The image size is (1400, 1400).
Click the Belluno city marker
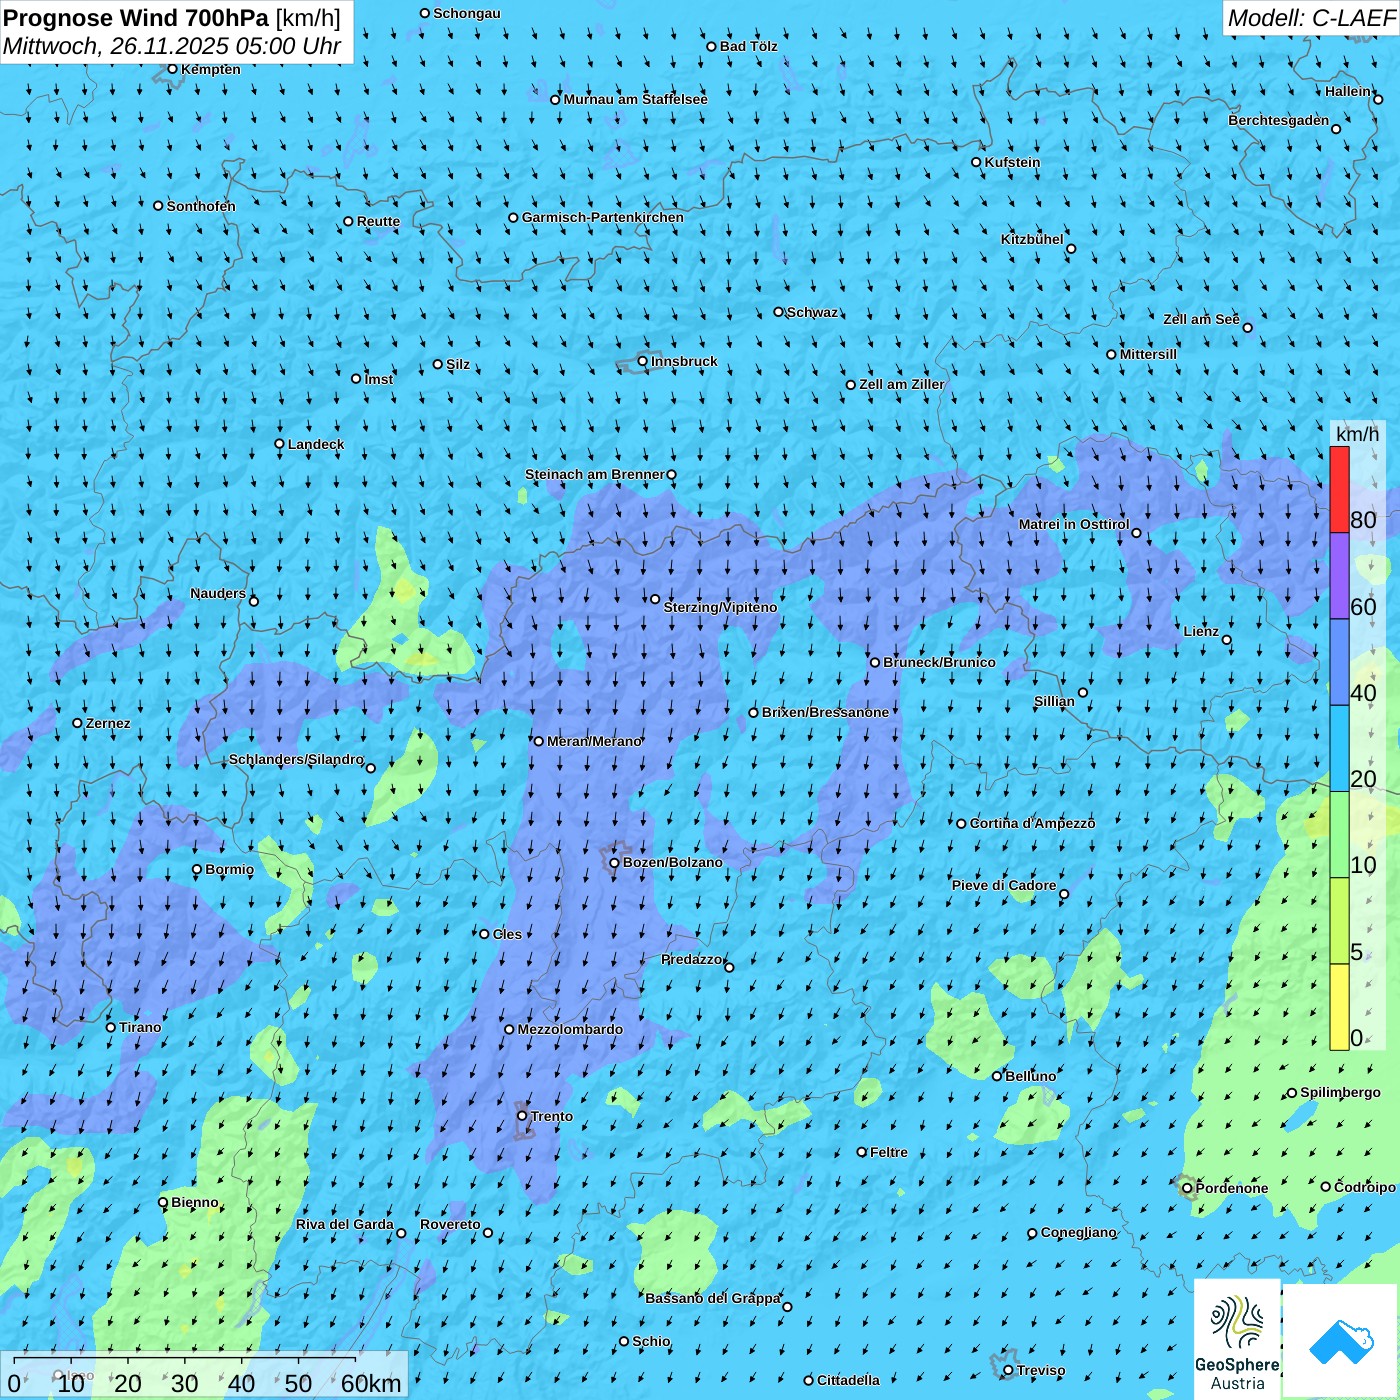pos(997,1076)
